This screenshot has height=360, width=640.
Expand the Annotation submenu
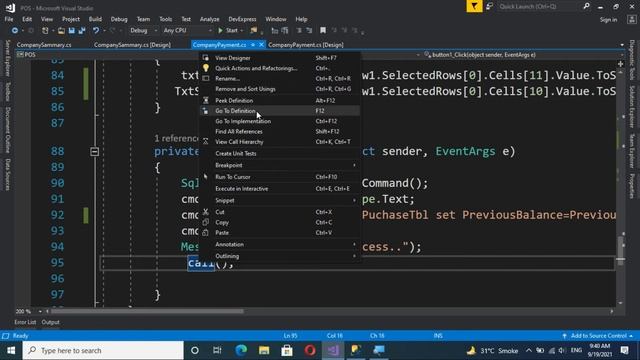pyautogui.click(x=280, y=244)
